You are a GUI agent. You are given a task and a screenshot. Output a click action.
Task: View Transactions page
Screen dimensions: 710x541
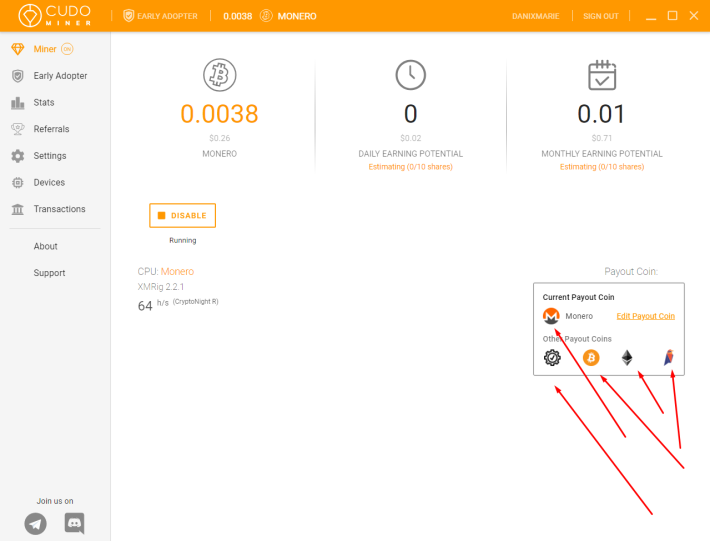(59, 209)
